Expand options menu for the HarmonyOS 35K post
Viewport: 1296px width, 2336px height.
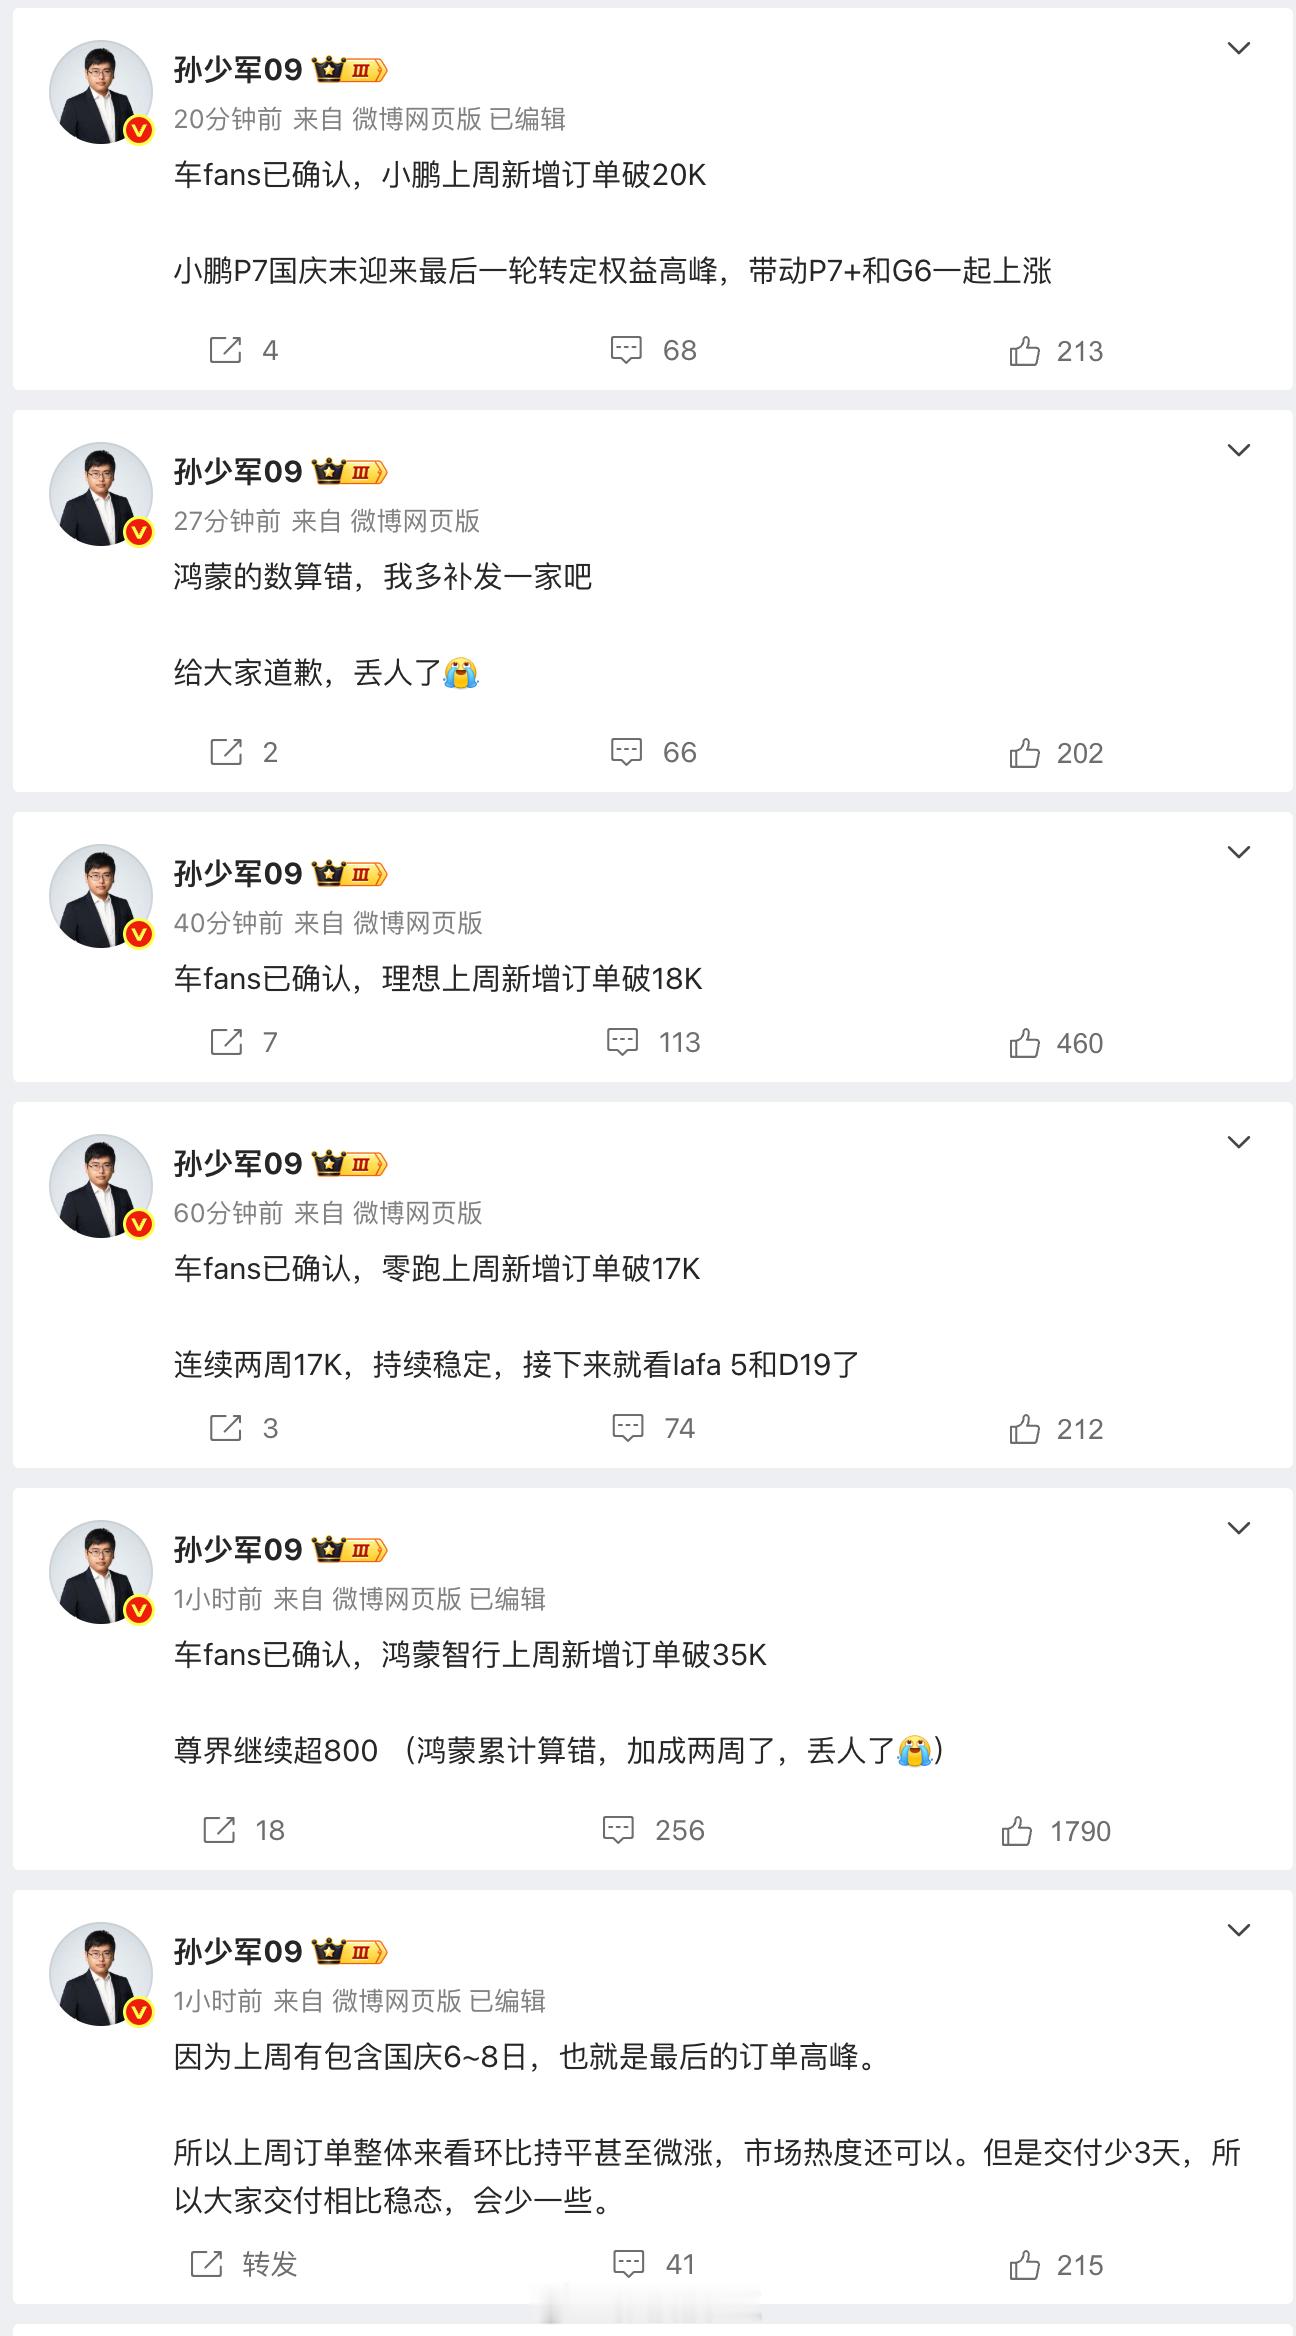[1238, 1529]
